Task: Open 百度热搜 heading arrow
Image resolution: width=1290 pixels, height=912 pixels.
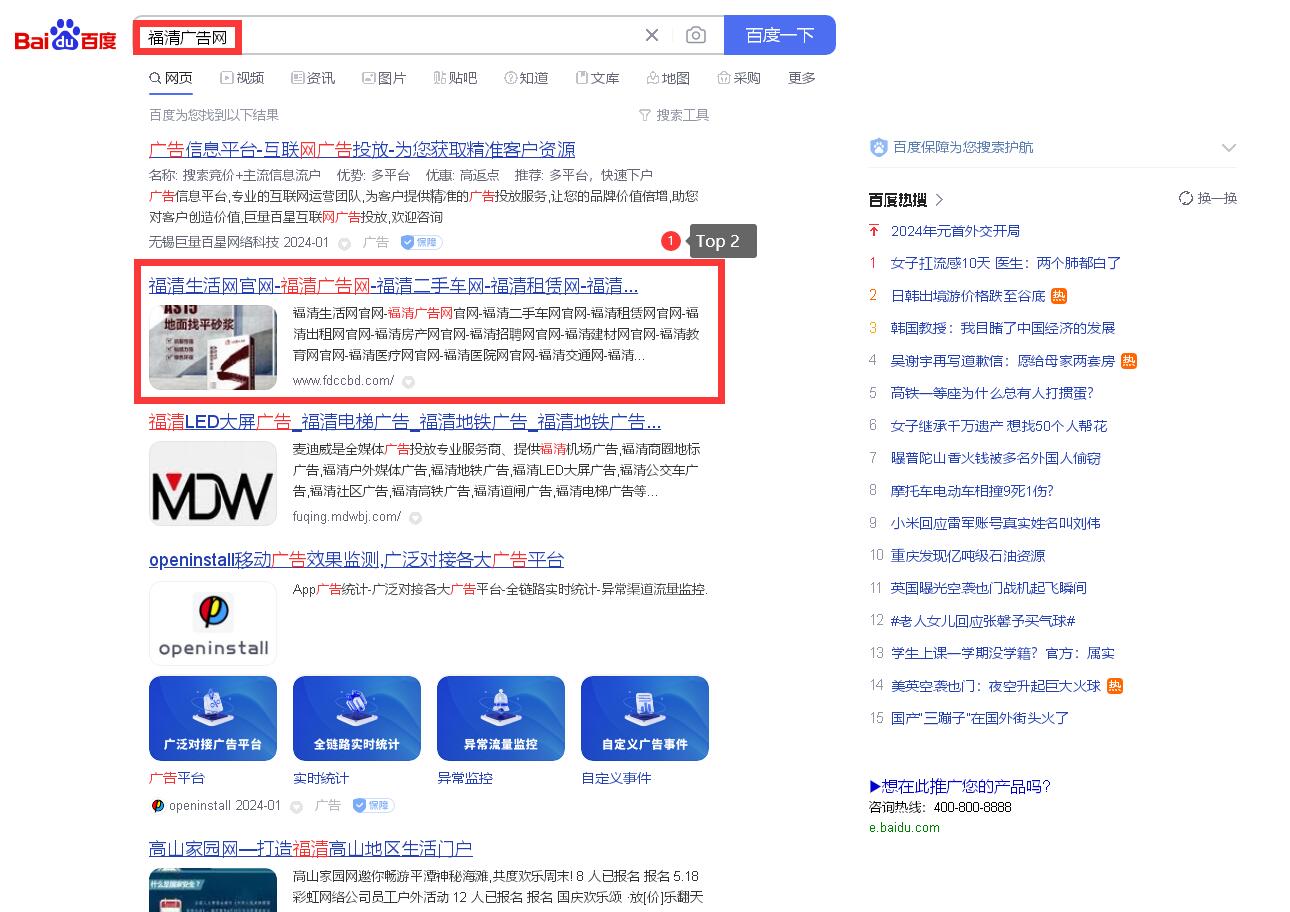Action: 939,200
